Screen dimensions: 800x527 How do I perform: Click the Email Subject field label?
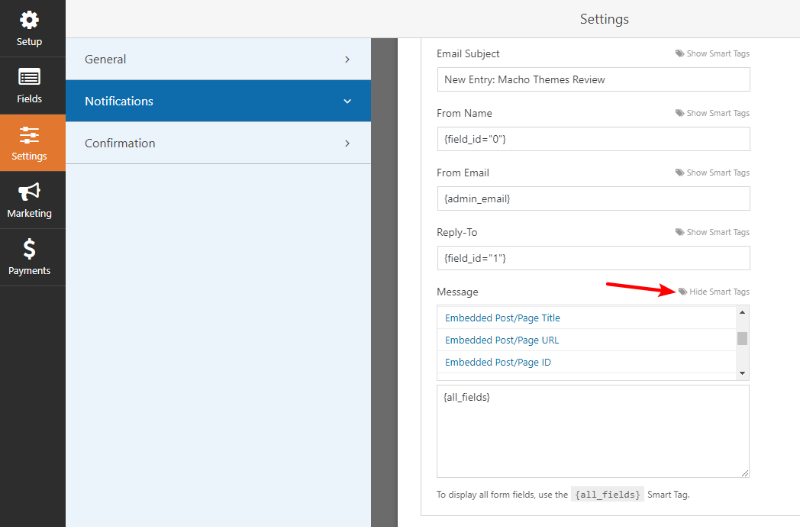point(468,54)
